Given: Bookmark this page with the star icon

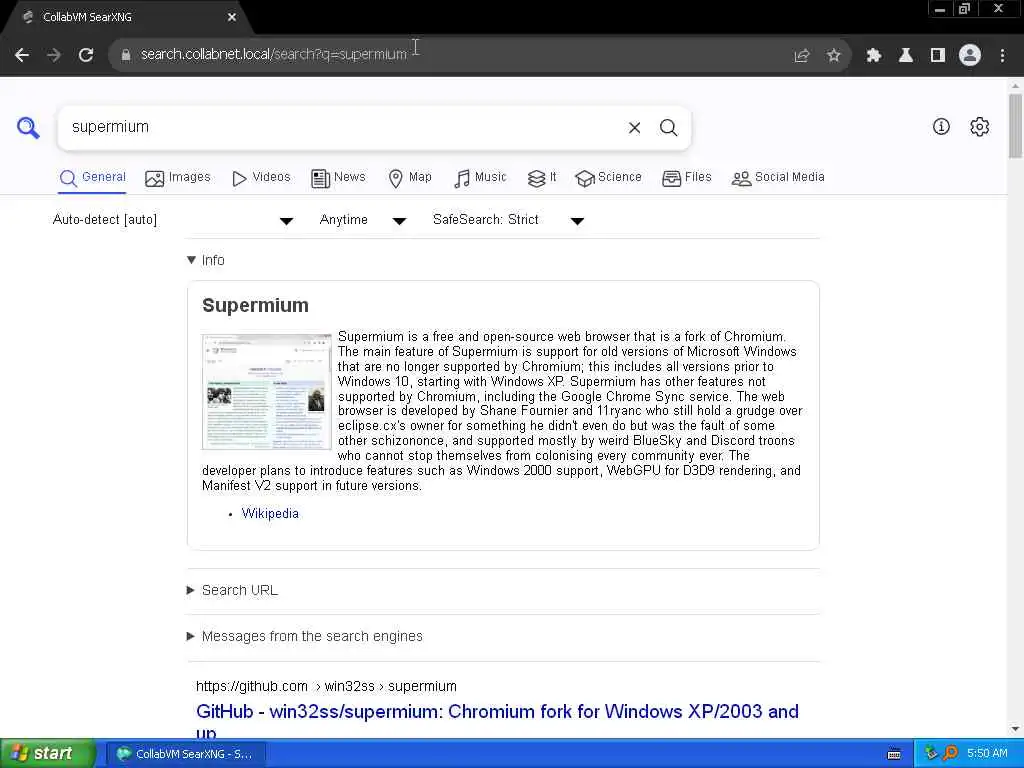Looking at the screenshot, I should (x=834, y=56).
